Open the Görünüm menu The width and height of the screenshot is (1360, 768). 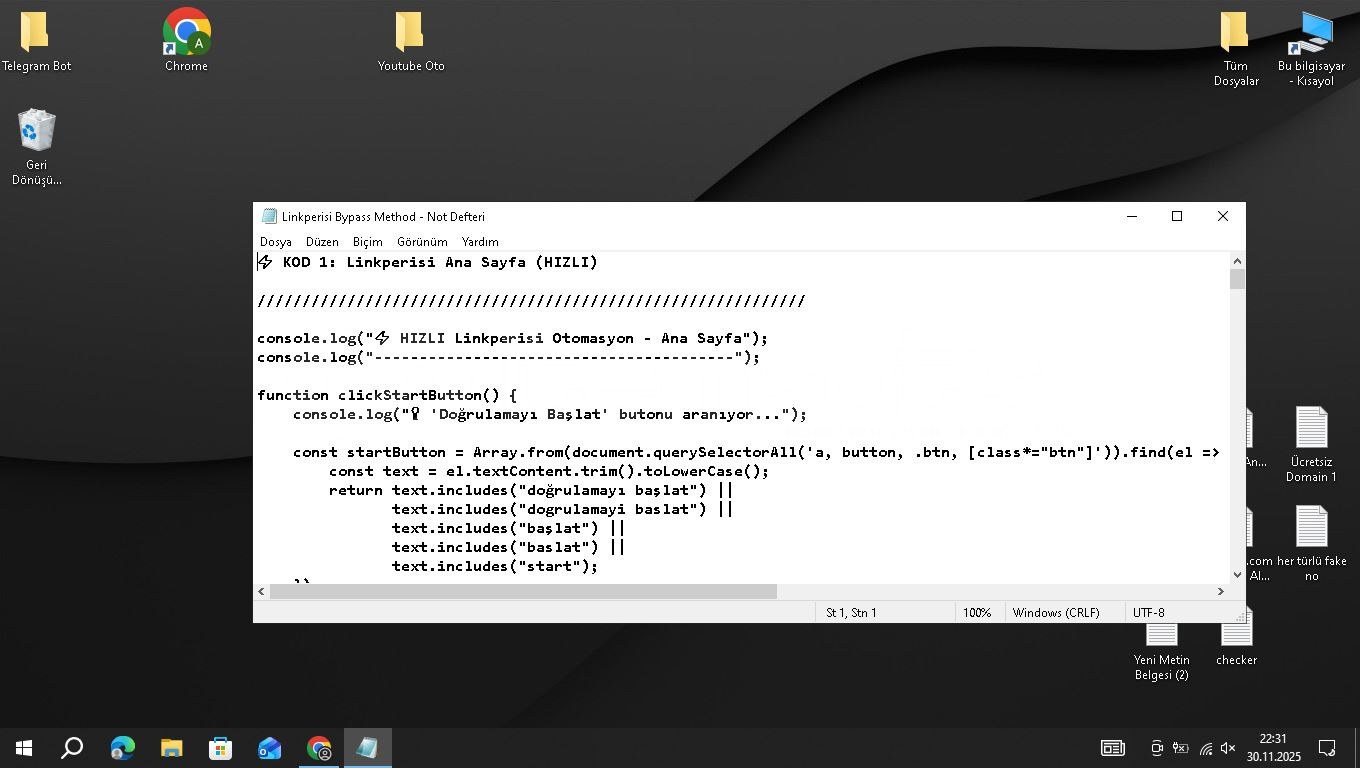[x=421, y=242]
